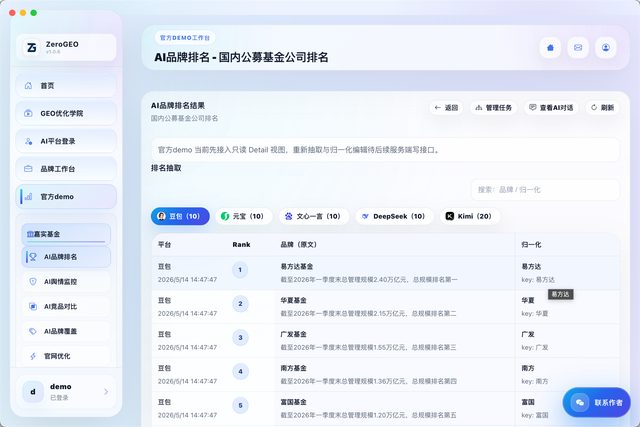Click the AI竞品对比 compare icon
Image resolution: width=640 pixels, height=427 pixels.
[33, 306]
